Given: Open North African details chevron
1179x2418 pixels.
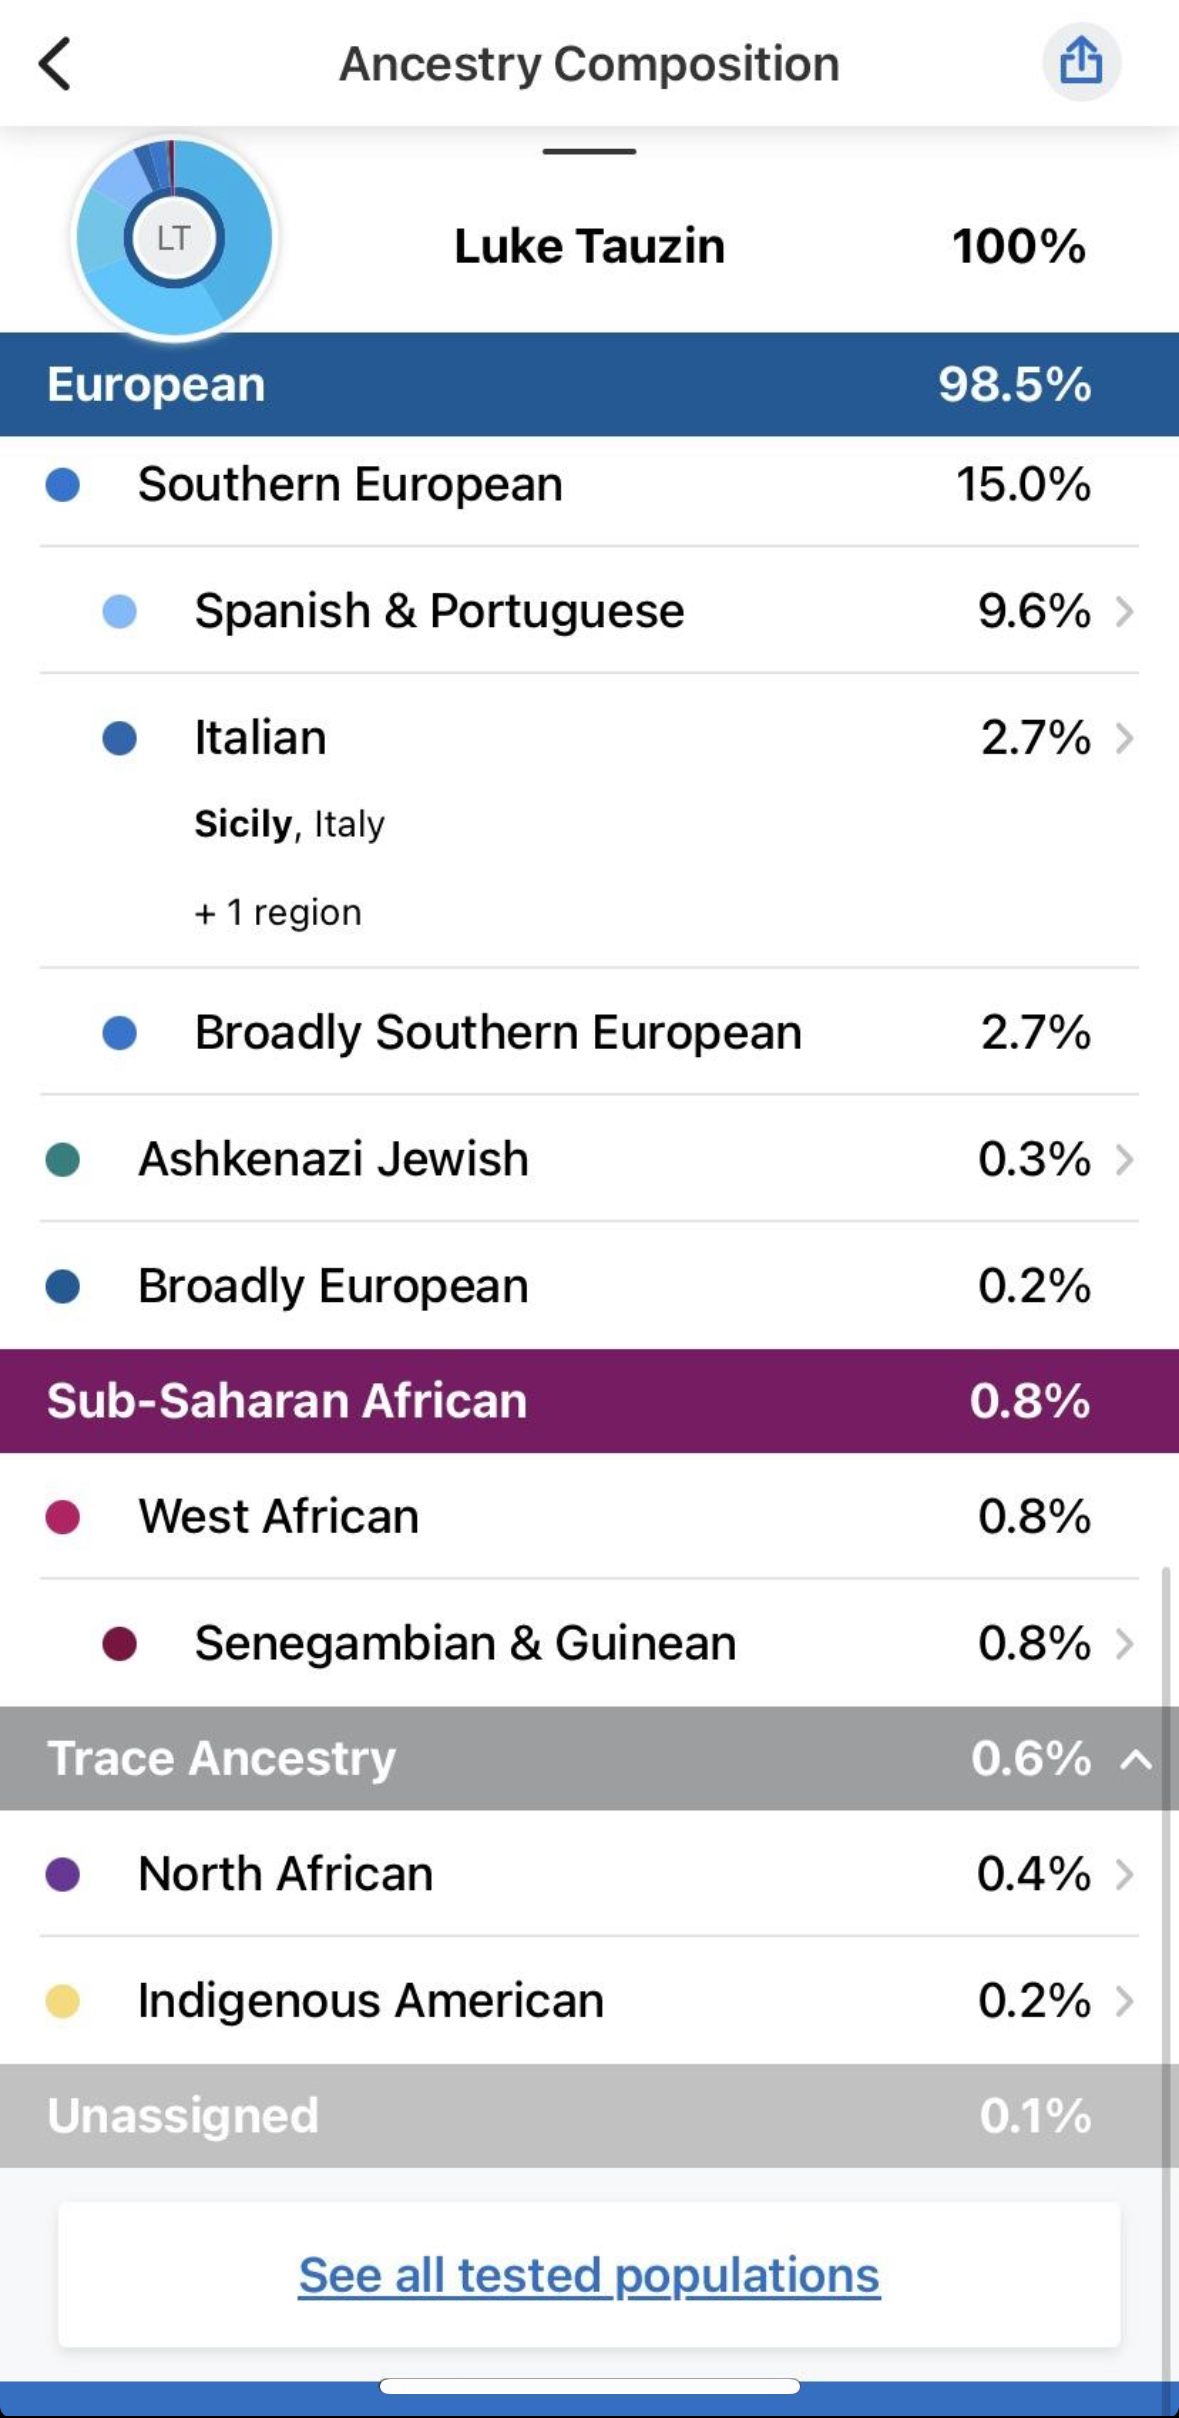Looking at the screenshot, I should point(1125,1874).
